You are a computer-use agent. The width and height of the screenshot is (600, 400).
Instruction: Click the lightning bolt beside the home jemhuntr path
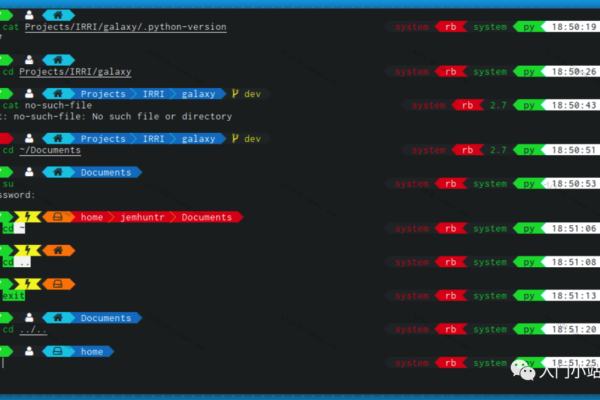point(29,217)
